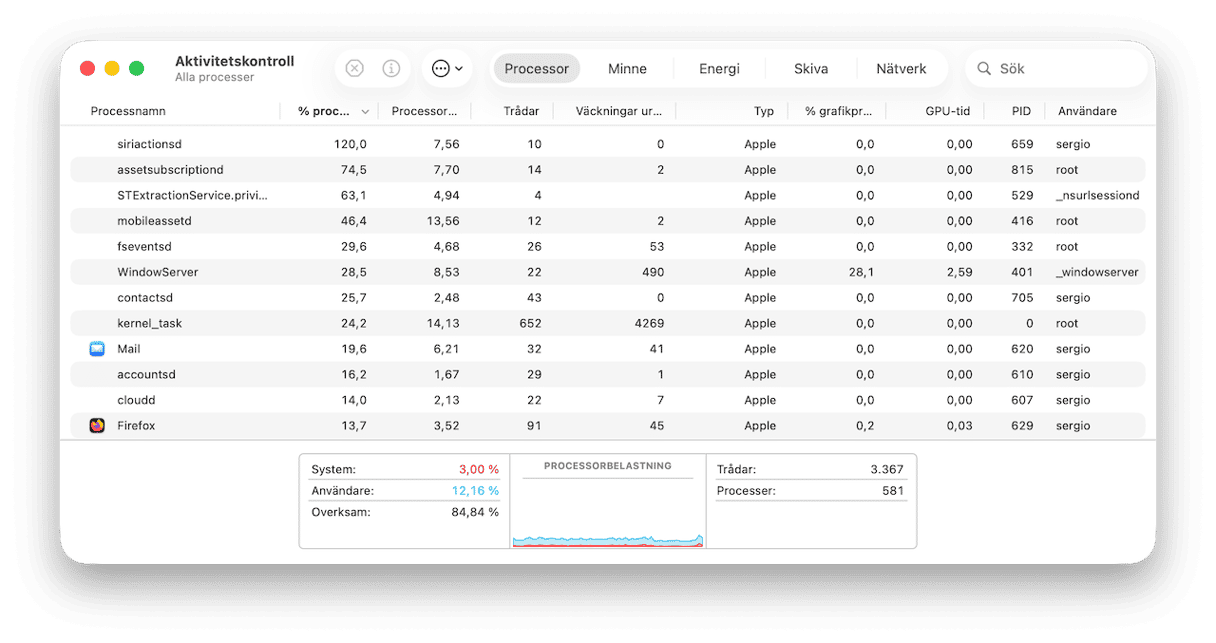The width and height of the screenshot is (1216, 643).
Task: Select the Nätverk tab
Action: [901, 69]
